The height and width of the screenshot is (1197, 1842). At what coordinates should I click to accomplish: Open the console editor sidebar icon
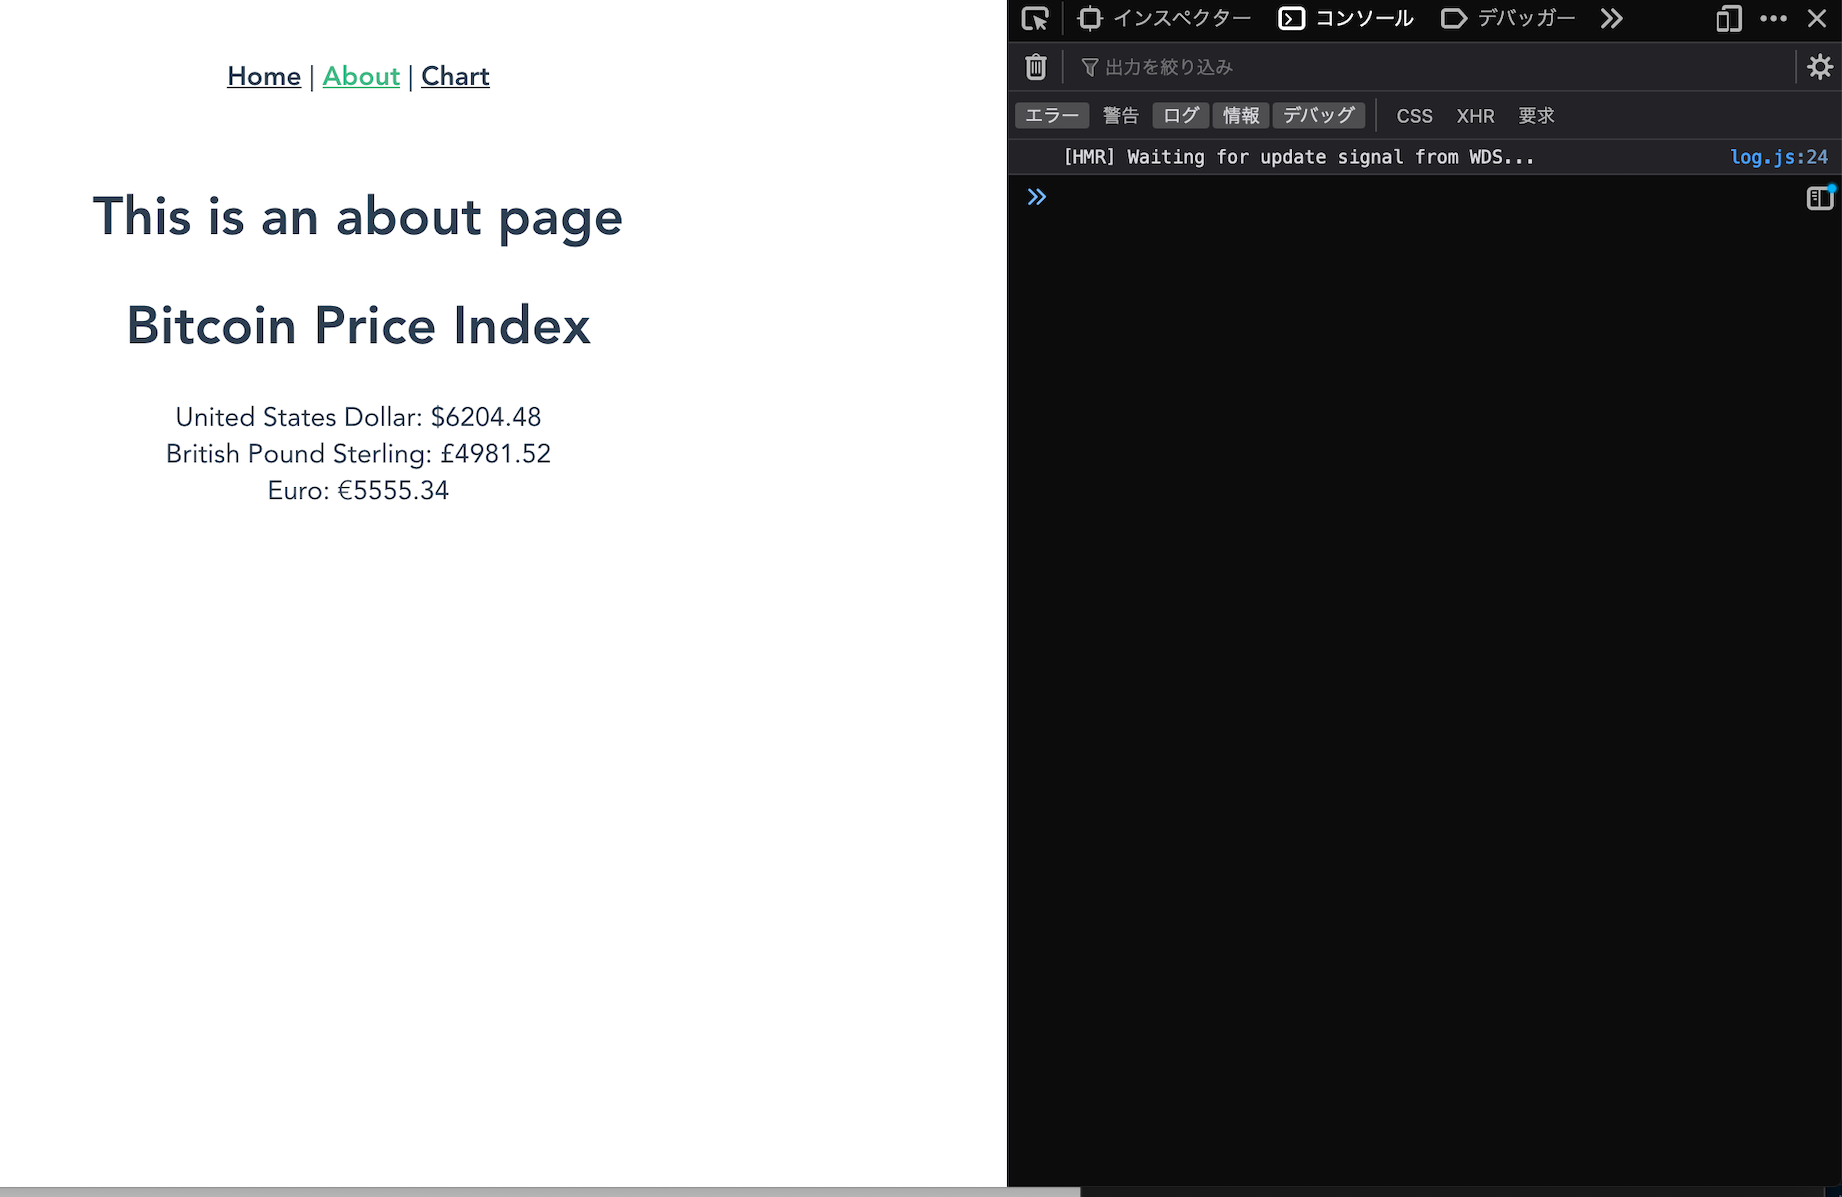click(1818, 197)
